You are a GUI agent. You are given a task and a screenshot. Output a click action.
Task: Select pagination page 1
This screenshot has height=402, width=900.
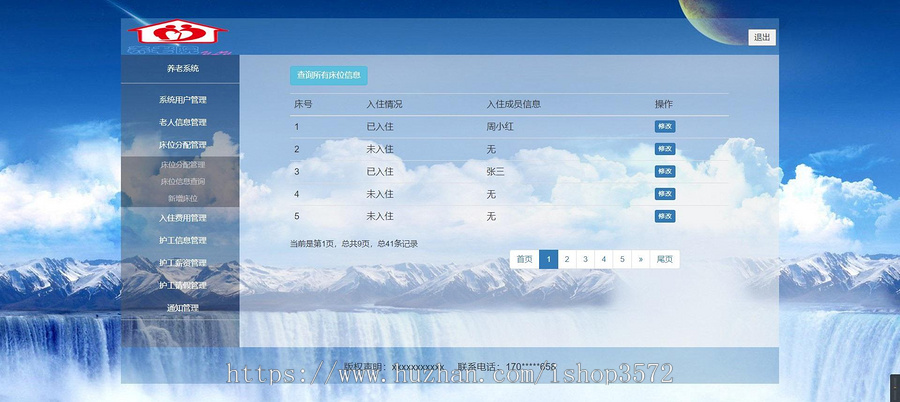pyautogui.click(x=548, y=260)
